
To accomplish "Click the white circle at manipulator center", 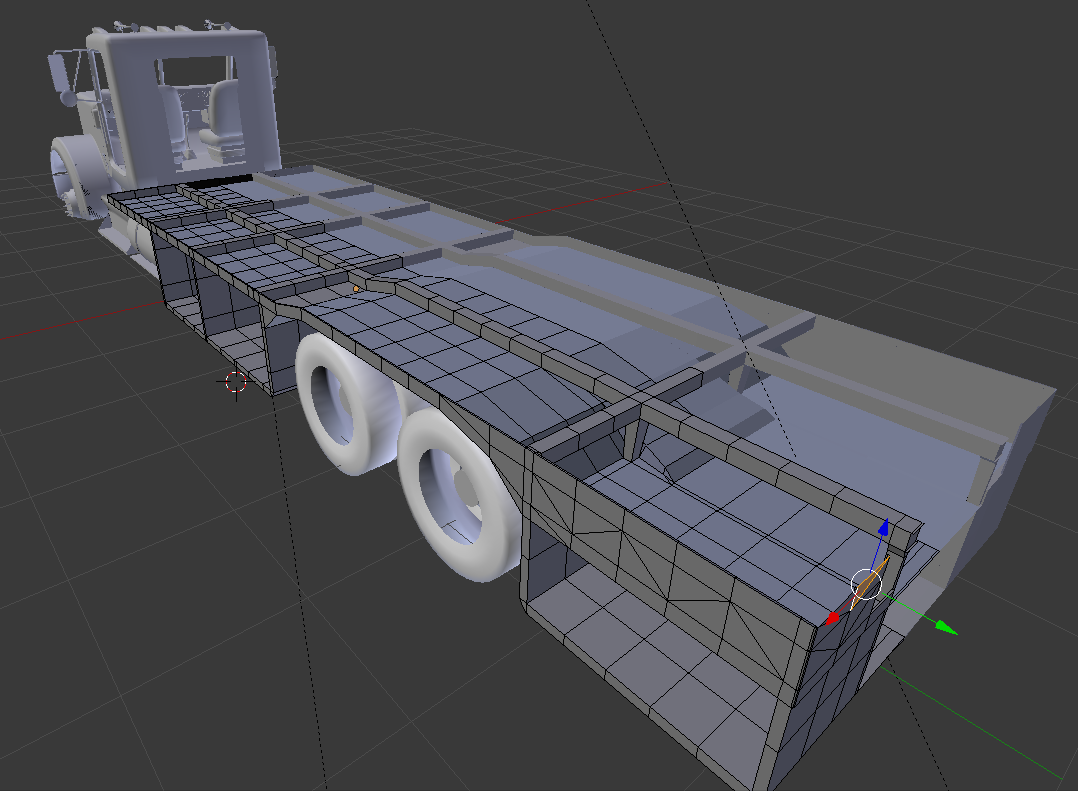I will point(866,584).
